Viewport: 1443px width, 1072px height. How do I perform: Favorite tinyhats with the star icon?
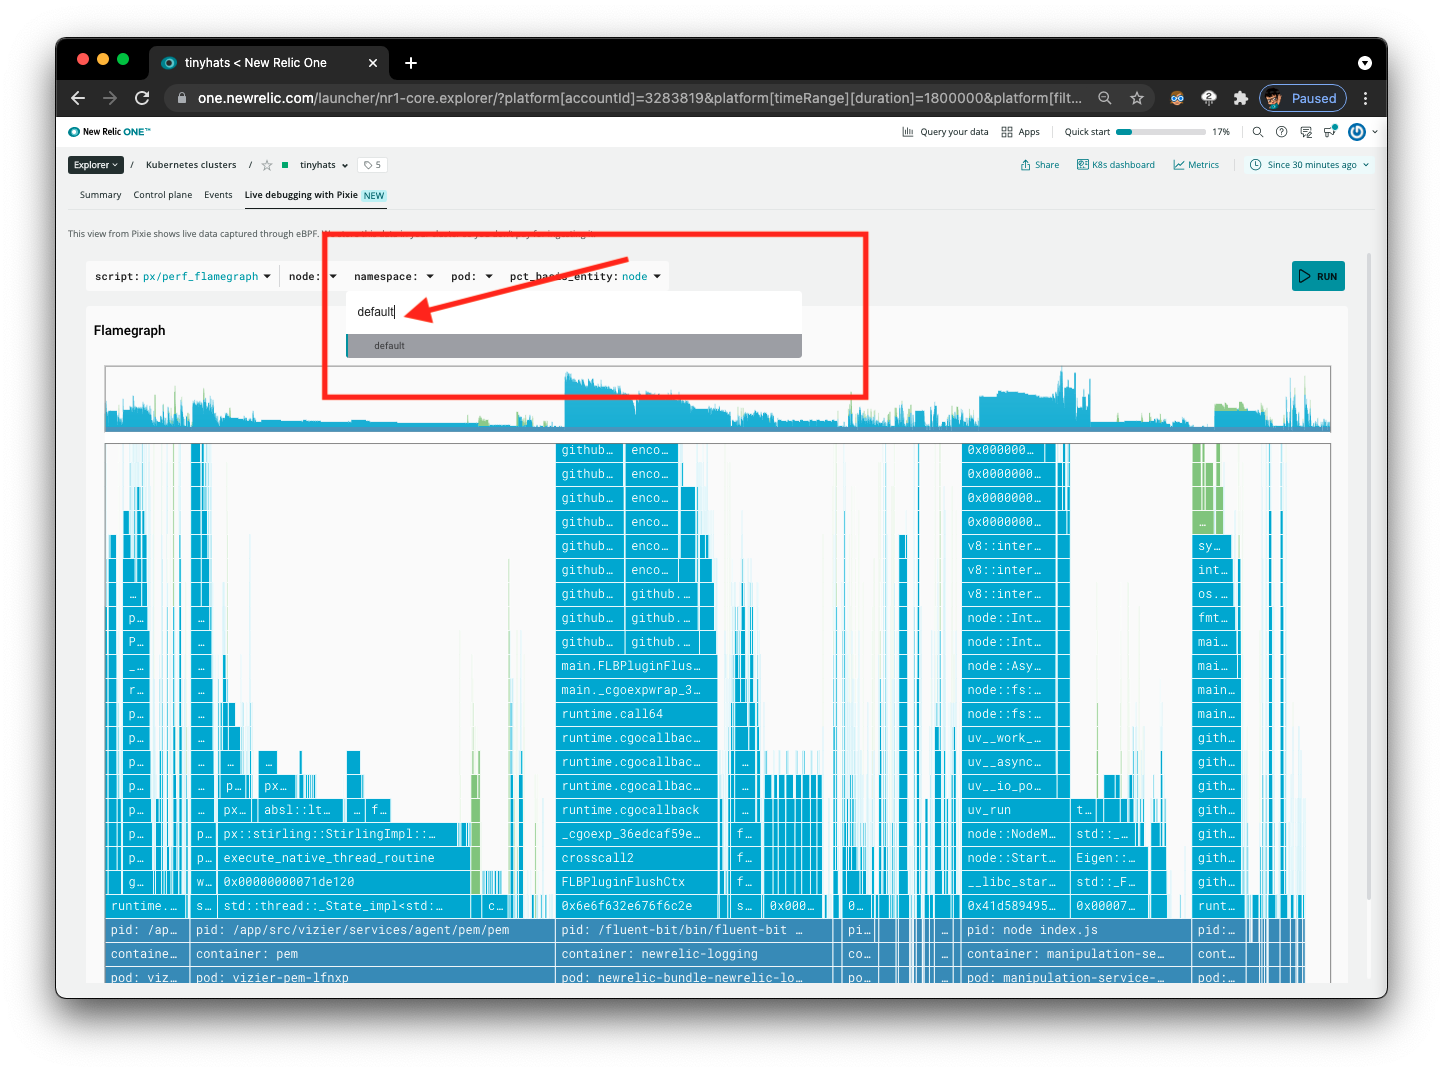(x=267, y=165)
